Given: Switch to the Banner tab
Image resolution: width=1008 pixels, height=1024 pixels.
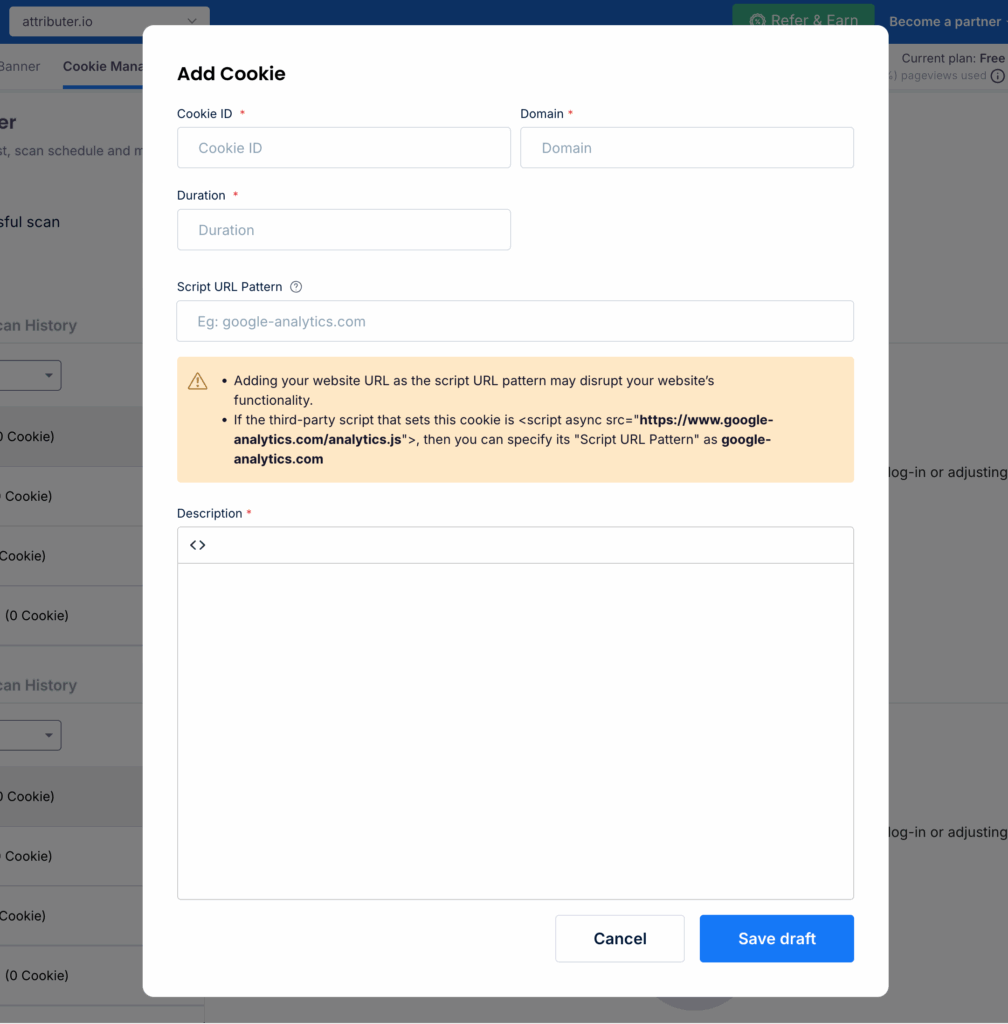Looking at the screenshot, I should (20, 67).
